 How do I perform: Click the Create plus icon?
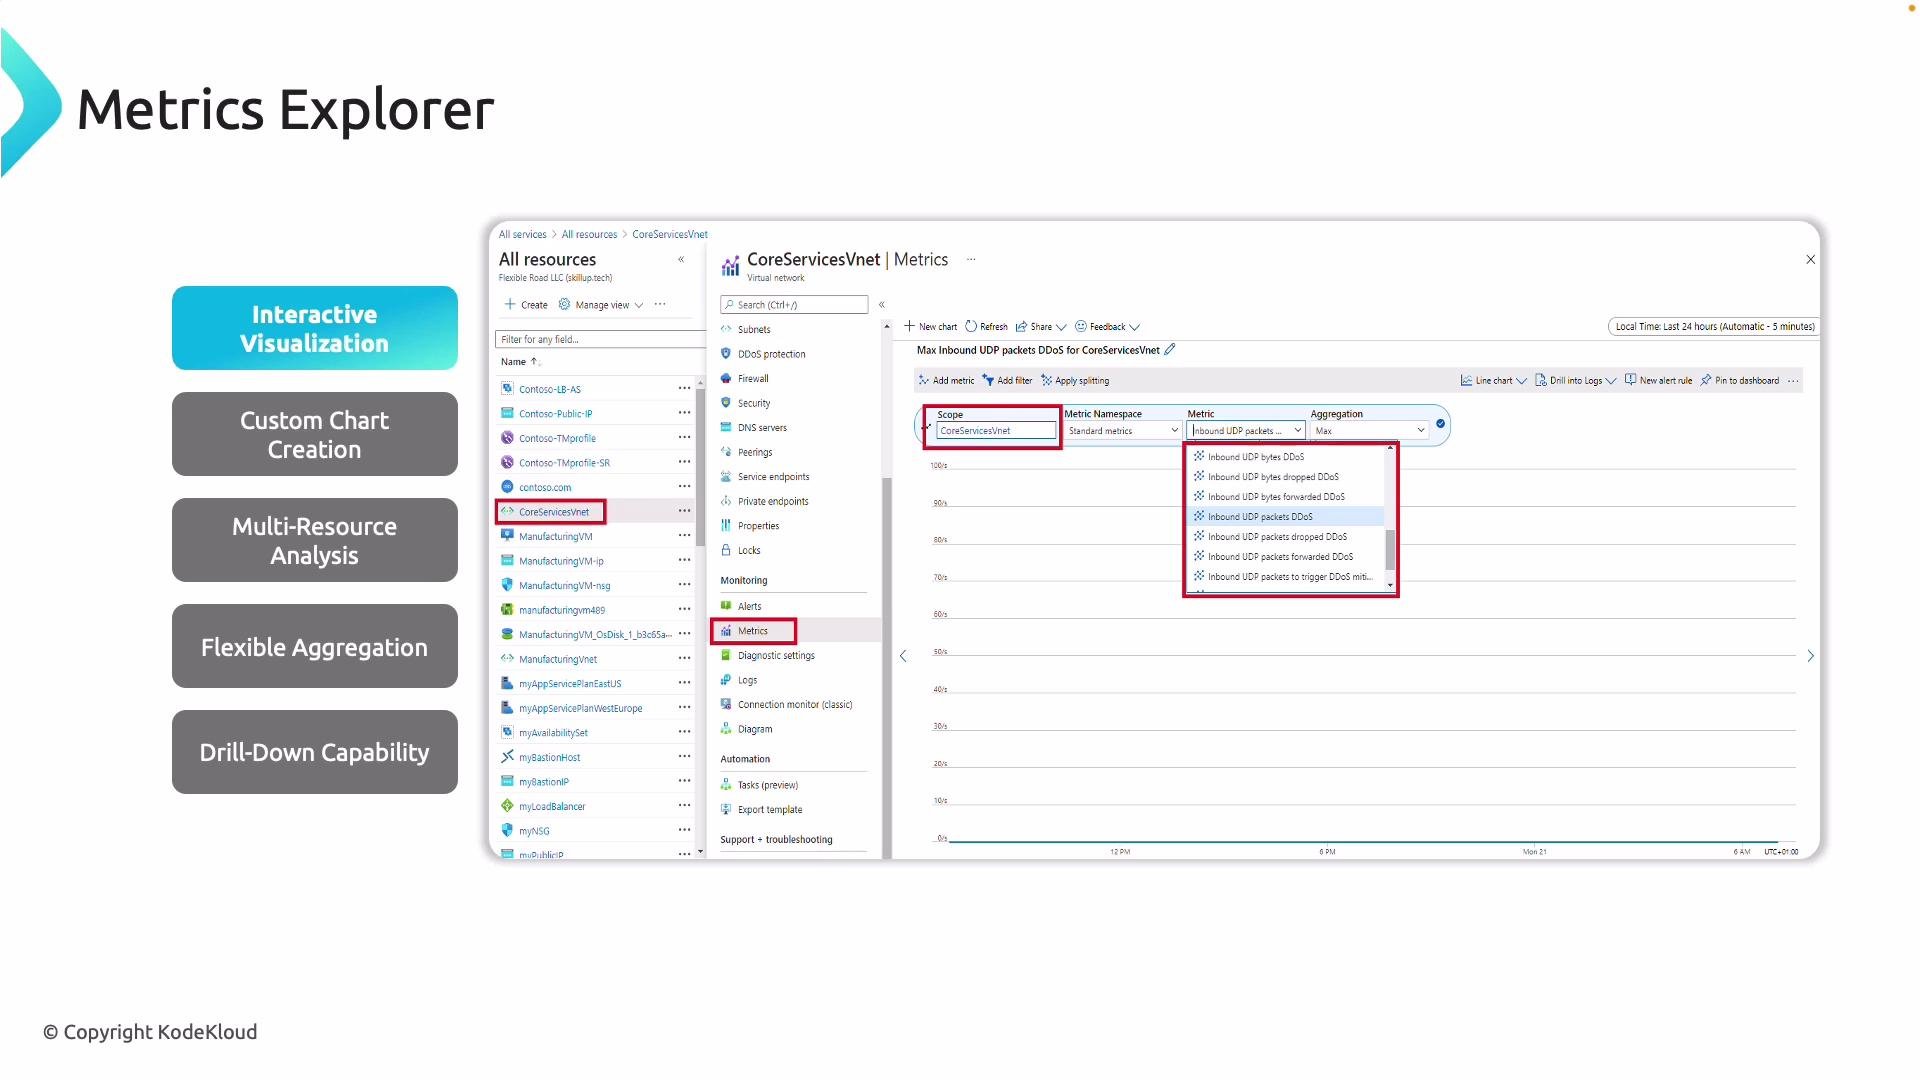coord(510,304)
